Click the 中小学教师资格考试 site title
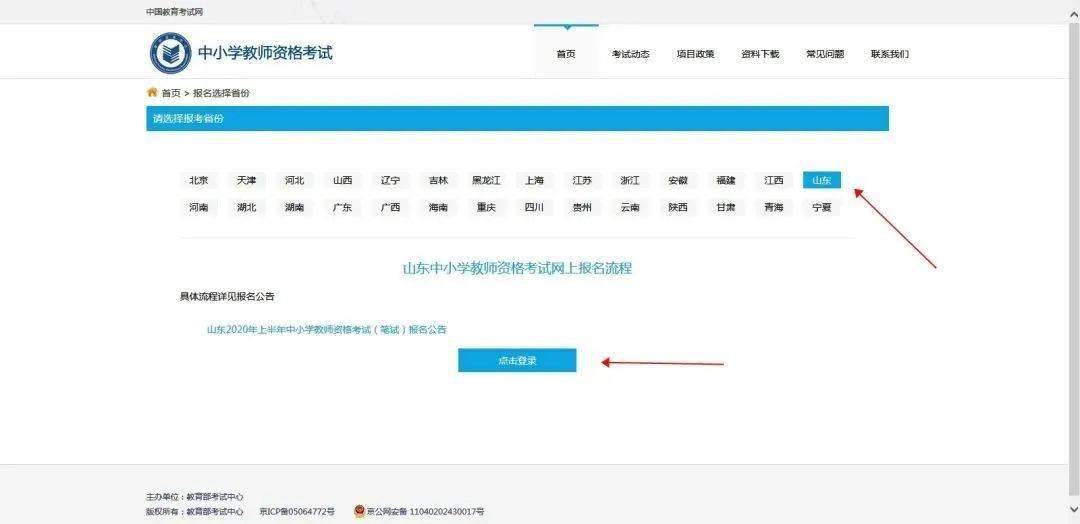Viewport: 1080px width, 524px height. (x=265, y=53)
